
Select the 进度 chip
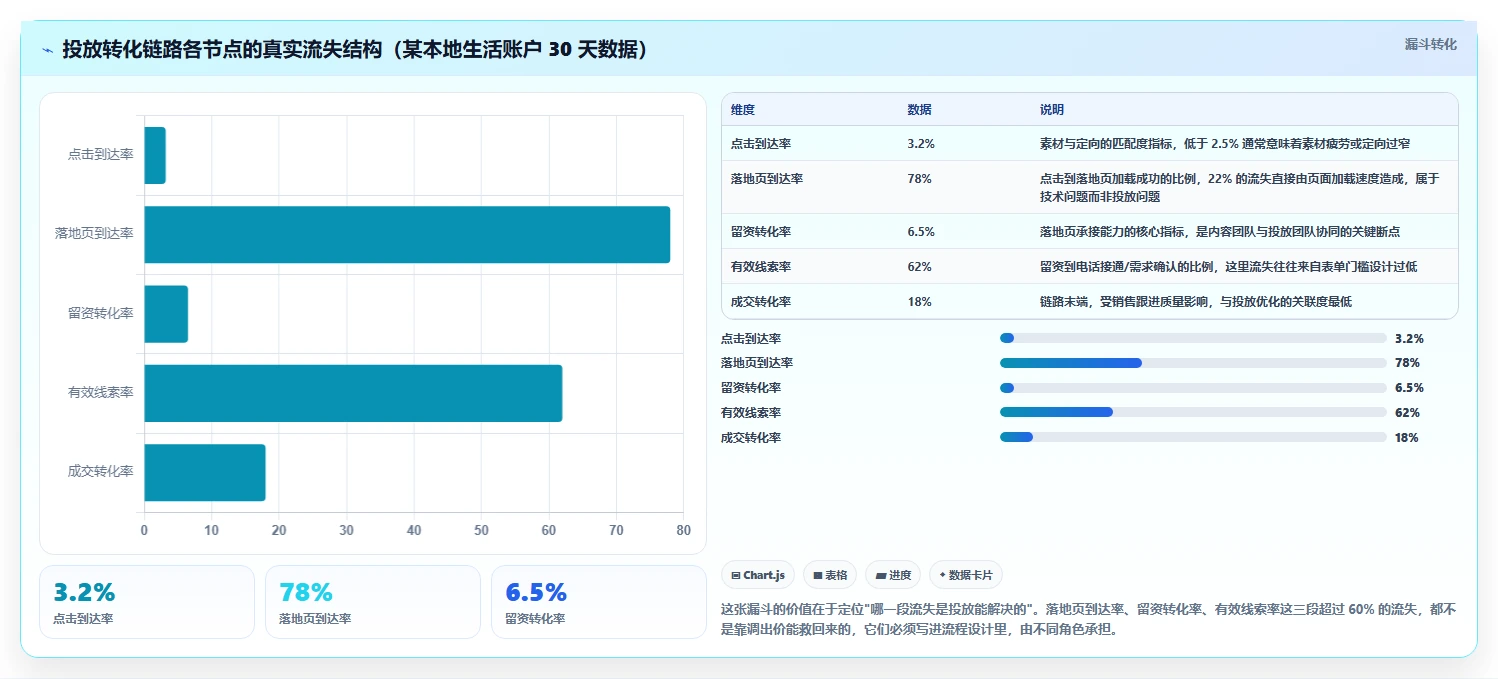coord(893,575)
